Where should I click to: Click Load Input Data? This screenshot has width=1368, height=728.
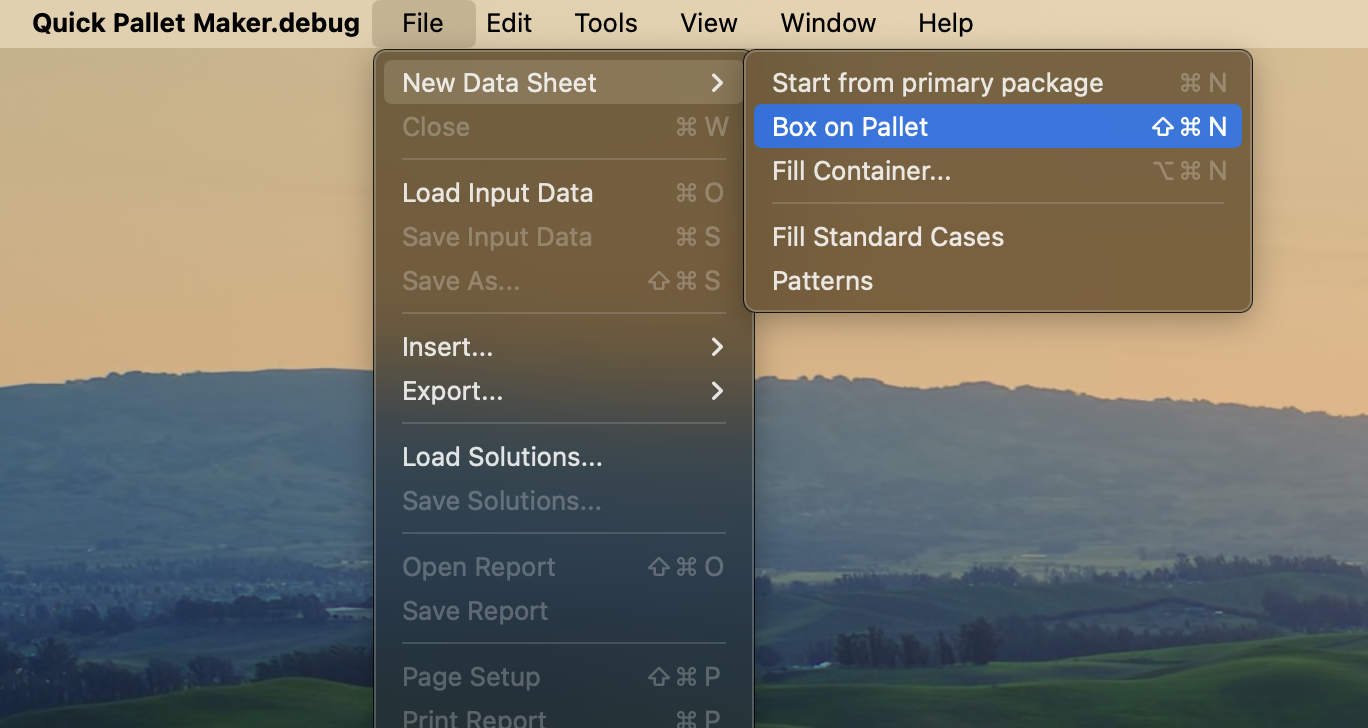564,193
